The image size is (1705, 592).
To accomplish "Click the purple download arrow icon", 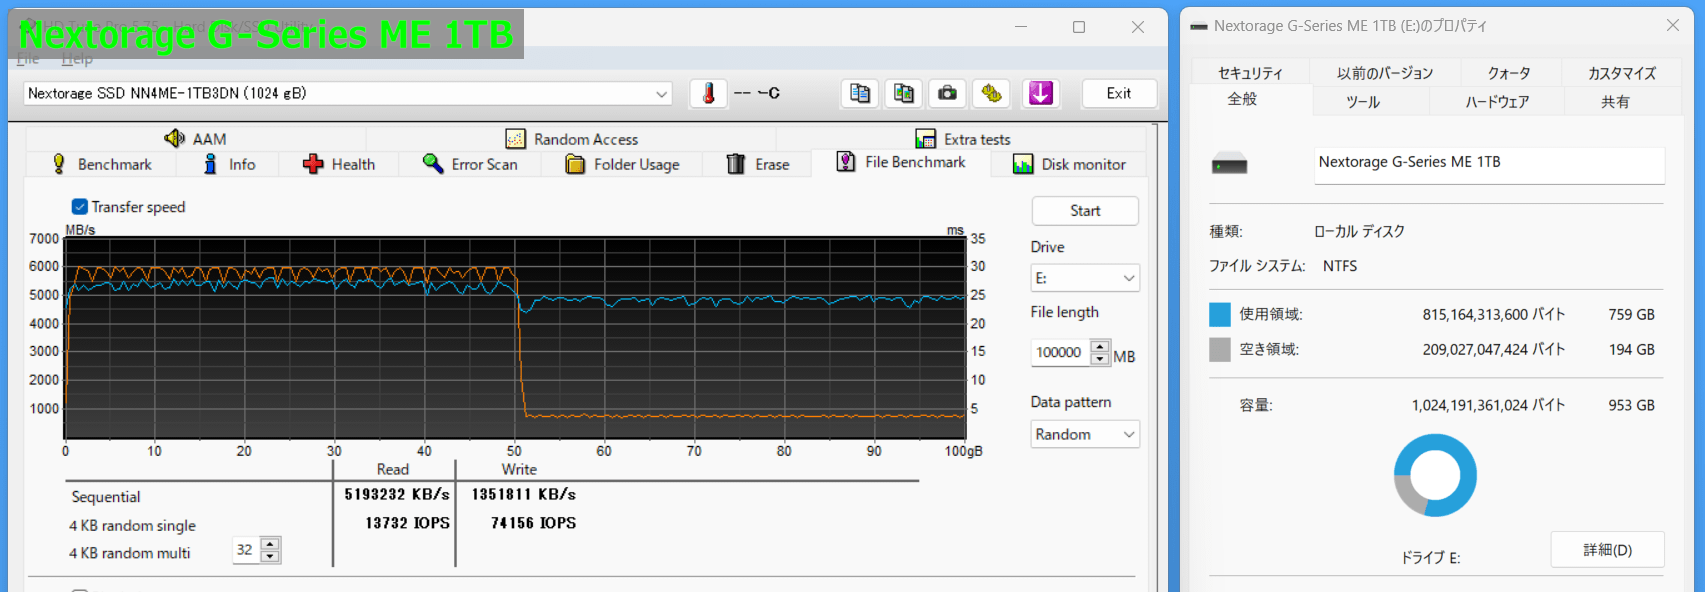I will pos(1040,93).
